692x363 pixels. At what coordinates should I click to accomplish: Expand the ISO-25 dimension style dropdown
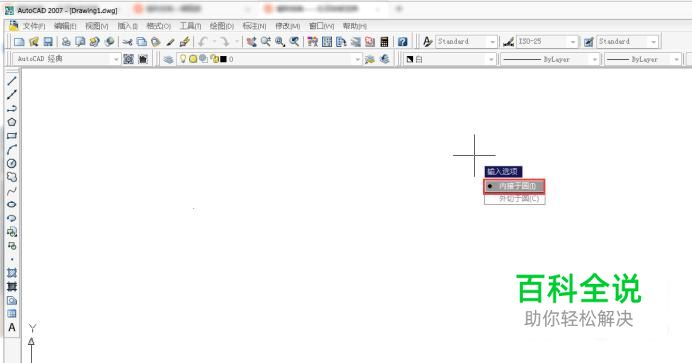572,42
